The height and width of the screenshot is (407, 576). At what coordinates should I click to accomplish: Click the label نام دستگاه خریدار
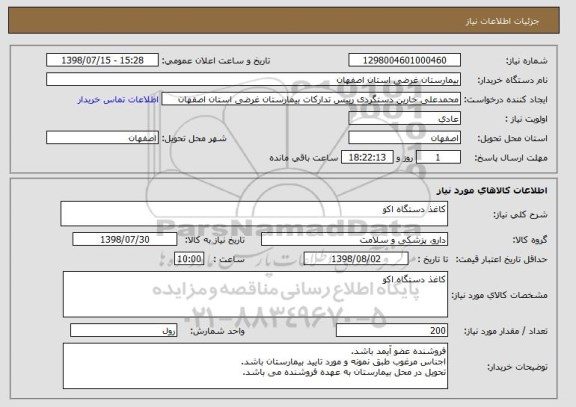coord(512,80)
